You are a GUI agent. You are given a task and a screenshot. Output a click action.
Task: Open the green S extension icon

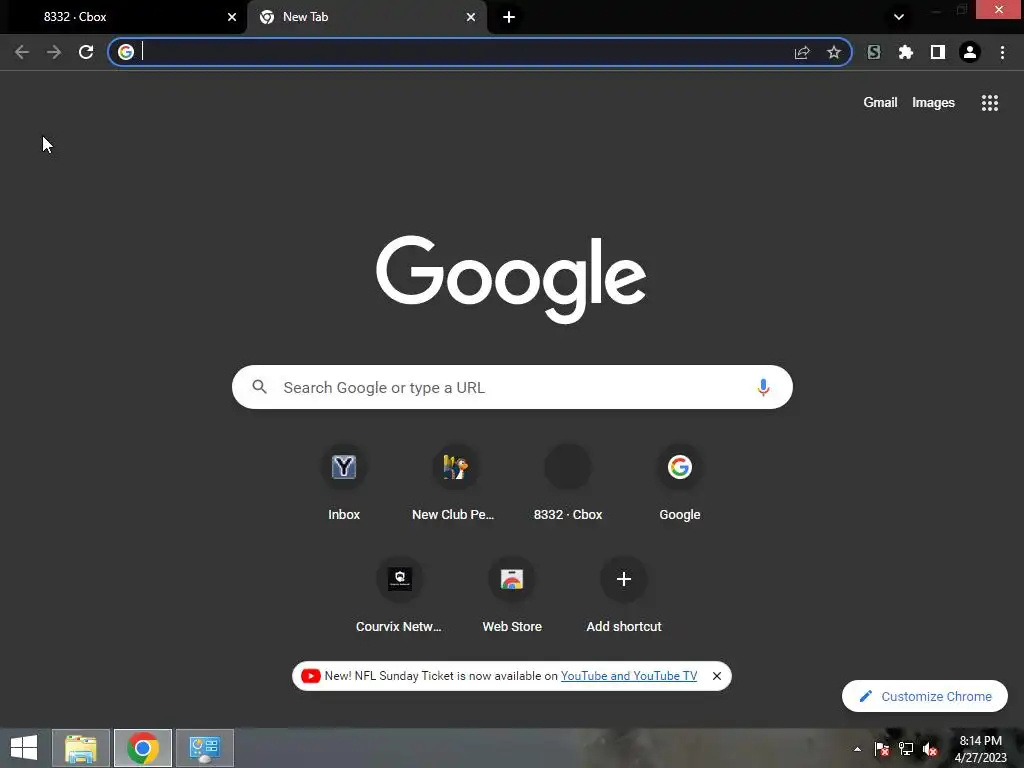coord(874,52)
